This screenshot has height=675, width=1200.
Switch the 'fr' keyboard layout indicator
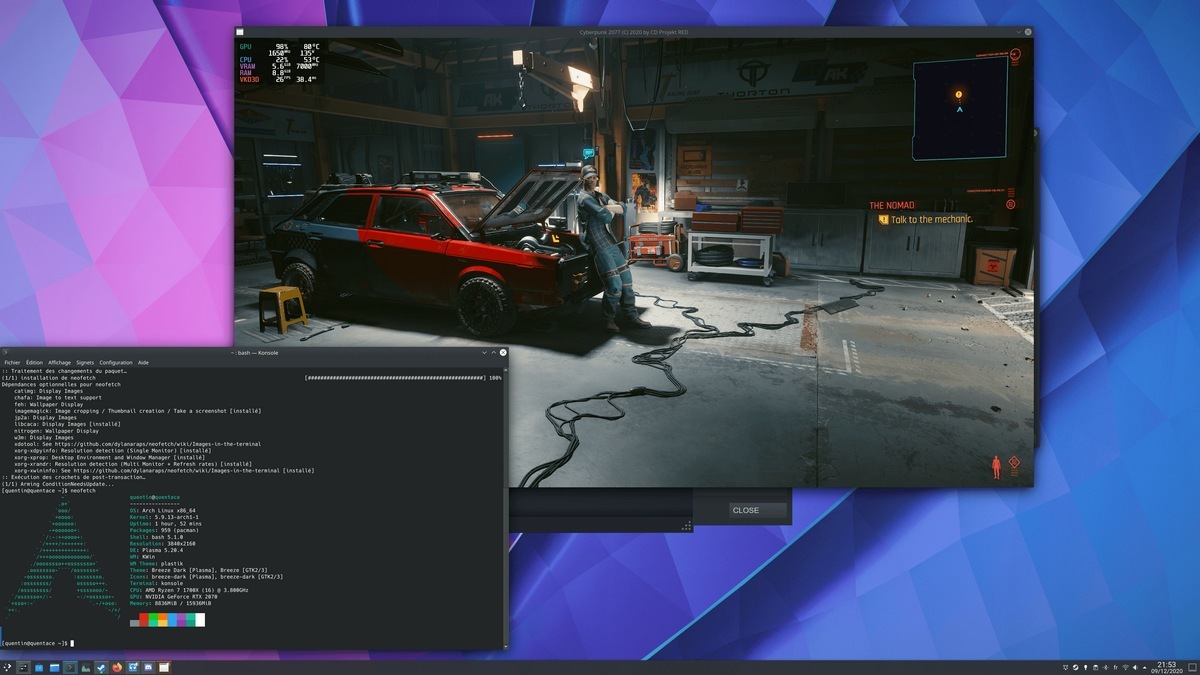click(1115, 667)
